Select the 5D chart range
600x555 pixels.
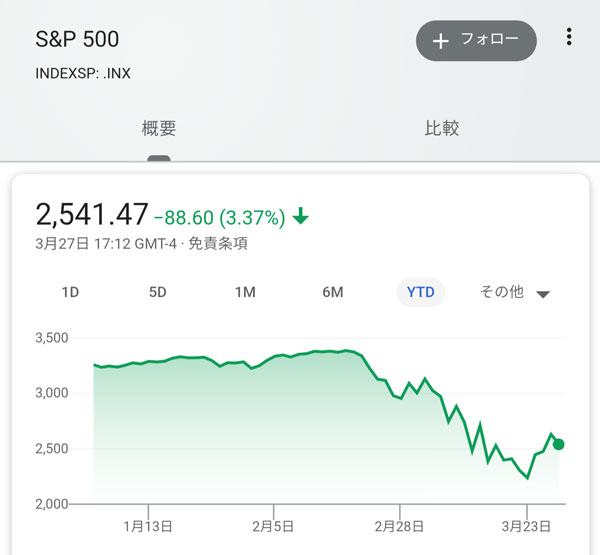158,292
